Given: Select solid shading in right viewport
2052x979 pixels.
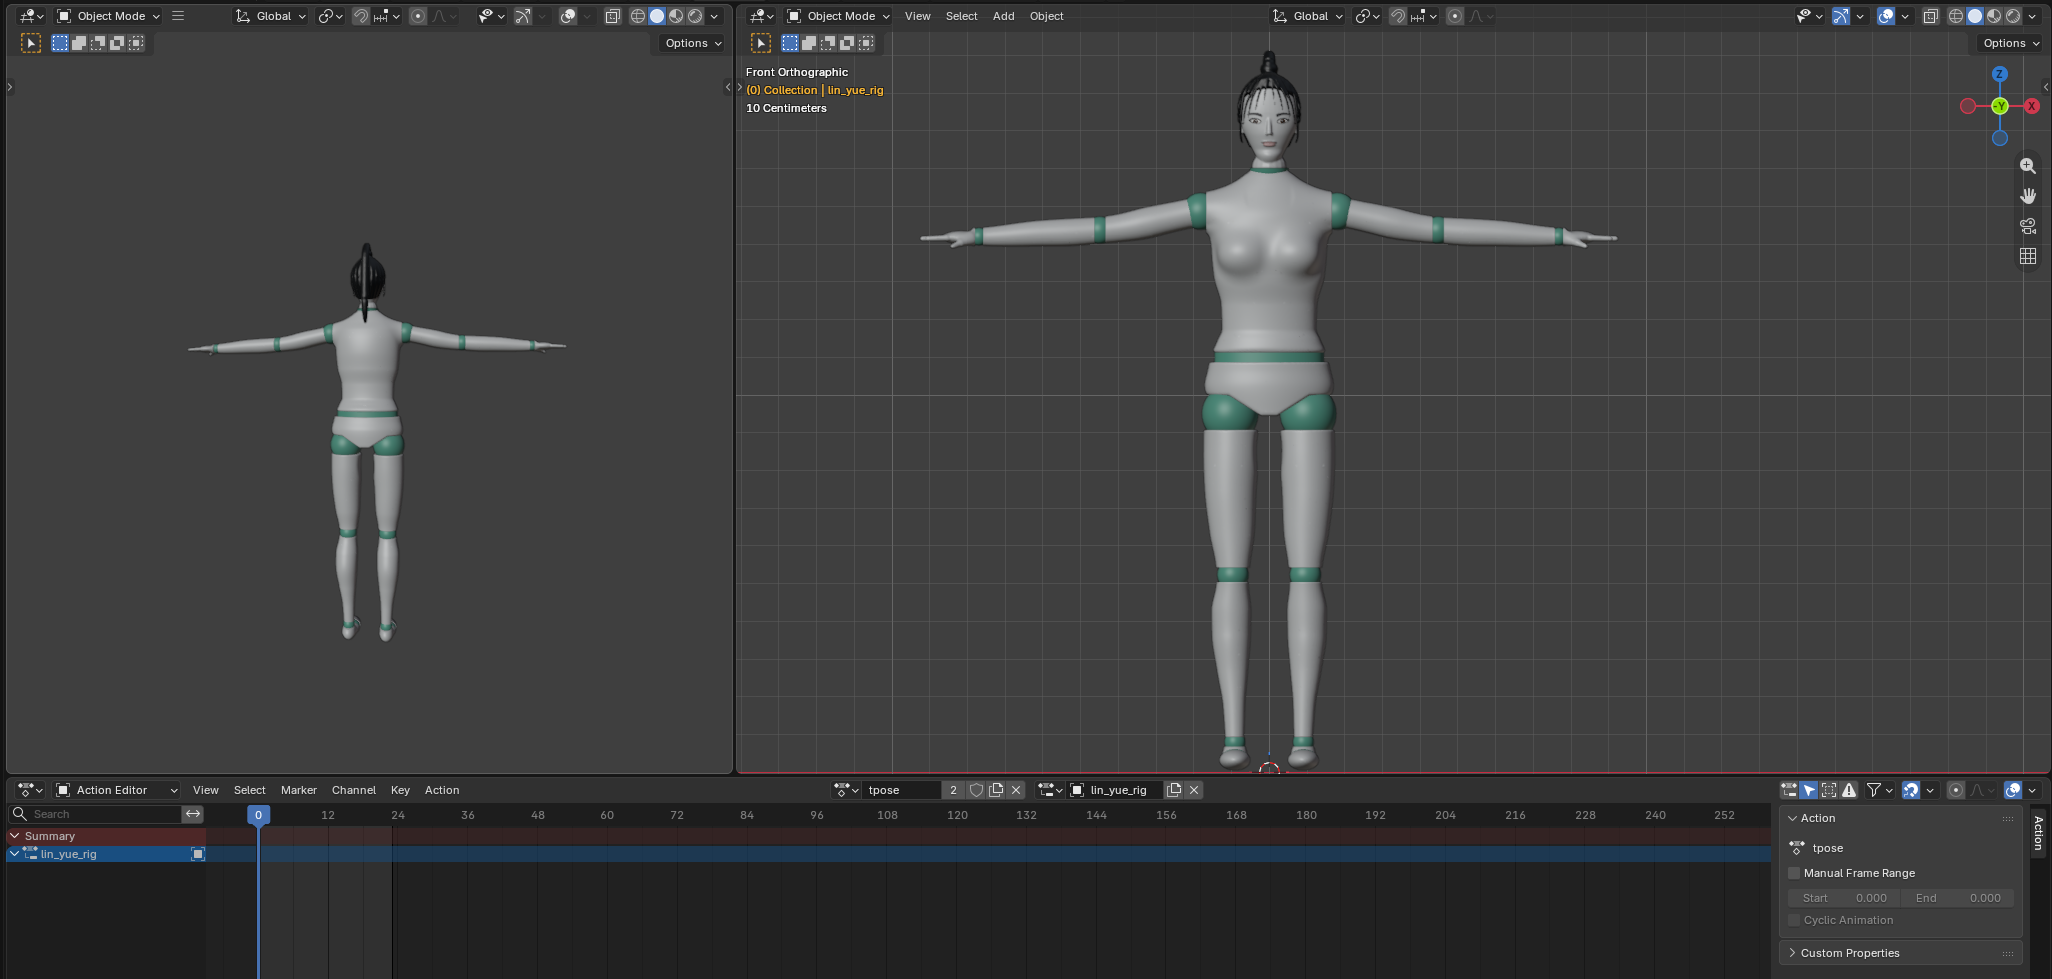Looking at the screenshot, I should 1975,16.
